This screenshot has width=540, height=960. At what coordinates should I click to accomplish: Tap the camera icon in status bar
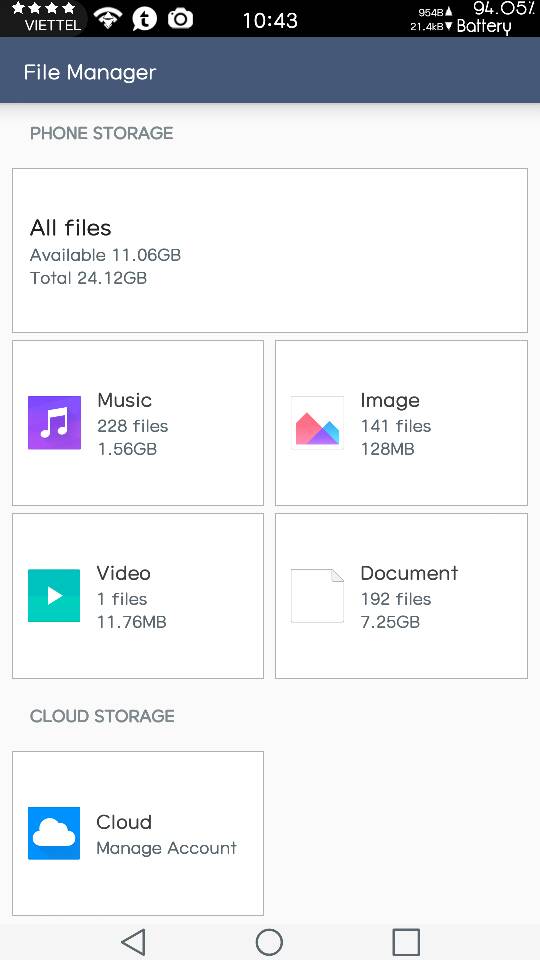pos(181,19)
